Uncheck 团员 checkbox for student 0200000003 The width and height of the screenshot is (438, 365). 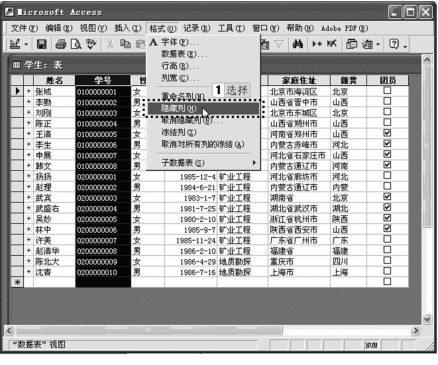coord(387,197)
